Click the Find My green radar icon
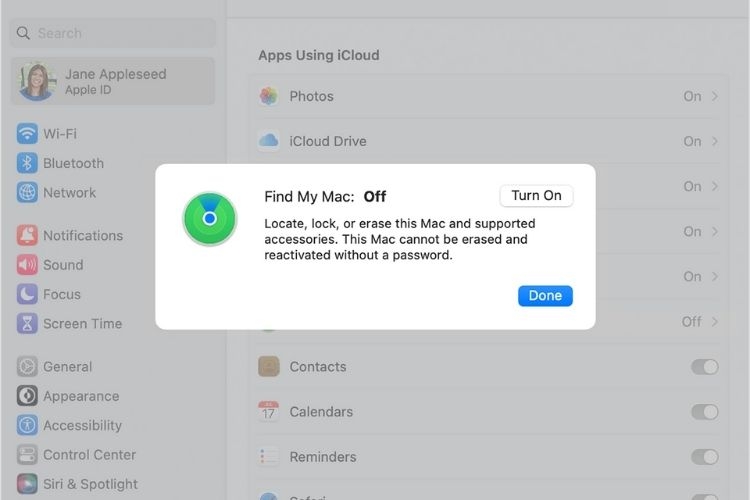This screenshot has width=750, height=500. click(210, 219)
